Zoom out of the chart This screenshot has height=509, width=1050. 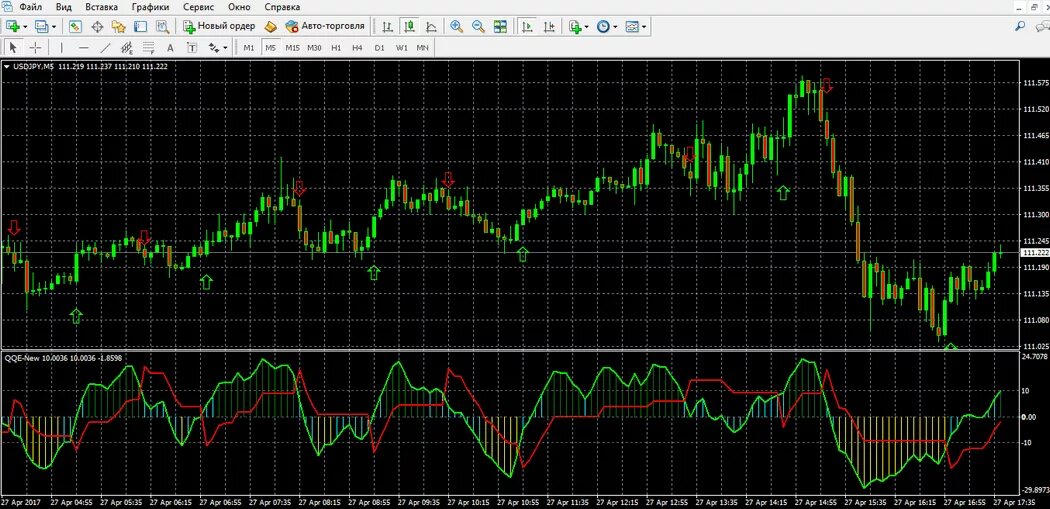[478, 27]
